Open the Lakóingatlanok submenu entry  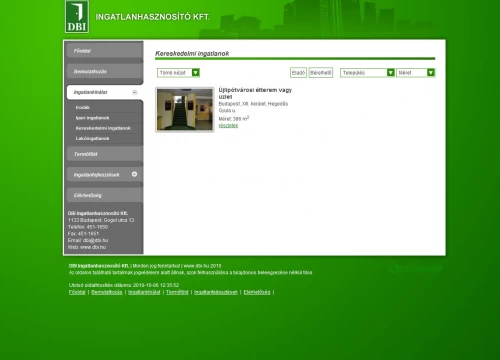(x=92, y=138)
